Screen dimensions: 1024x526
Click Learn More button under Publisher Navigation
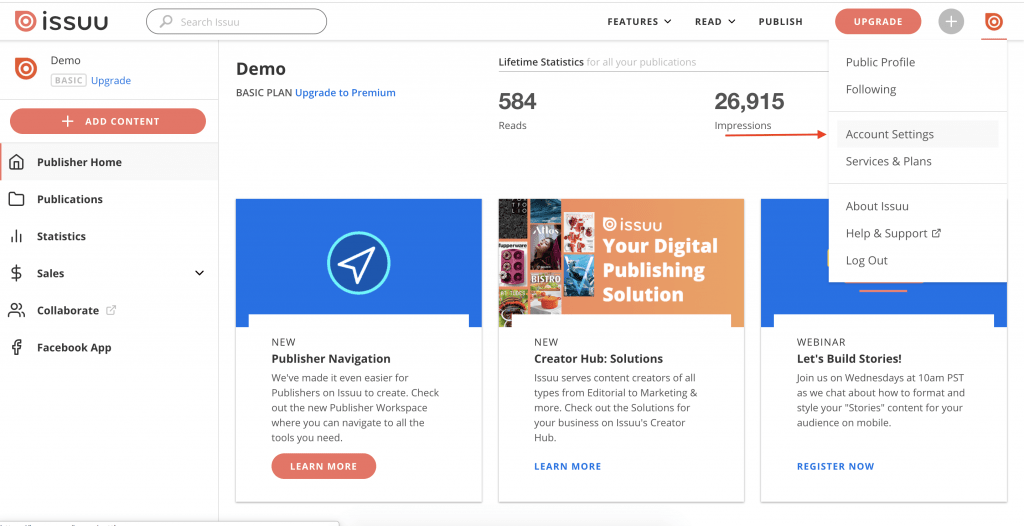coord(324,467)
